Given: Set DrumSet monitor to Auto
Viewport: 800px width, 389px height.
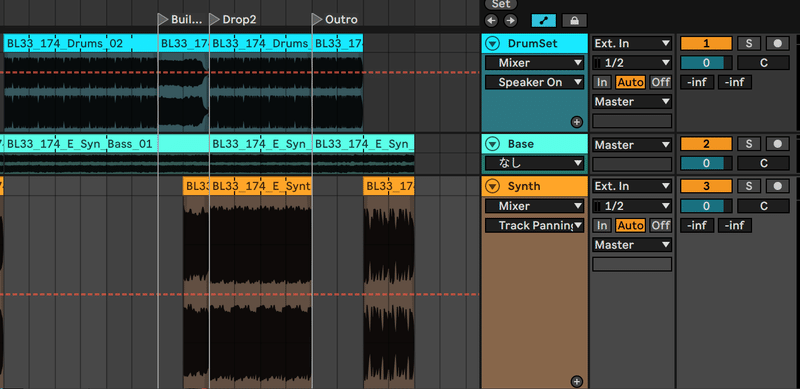Looking at the screenshot, I should [631, 82].
